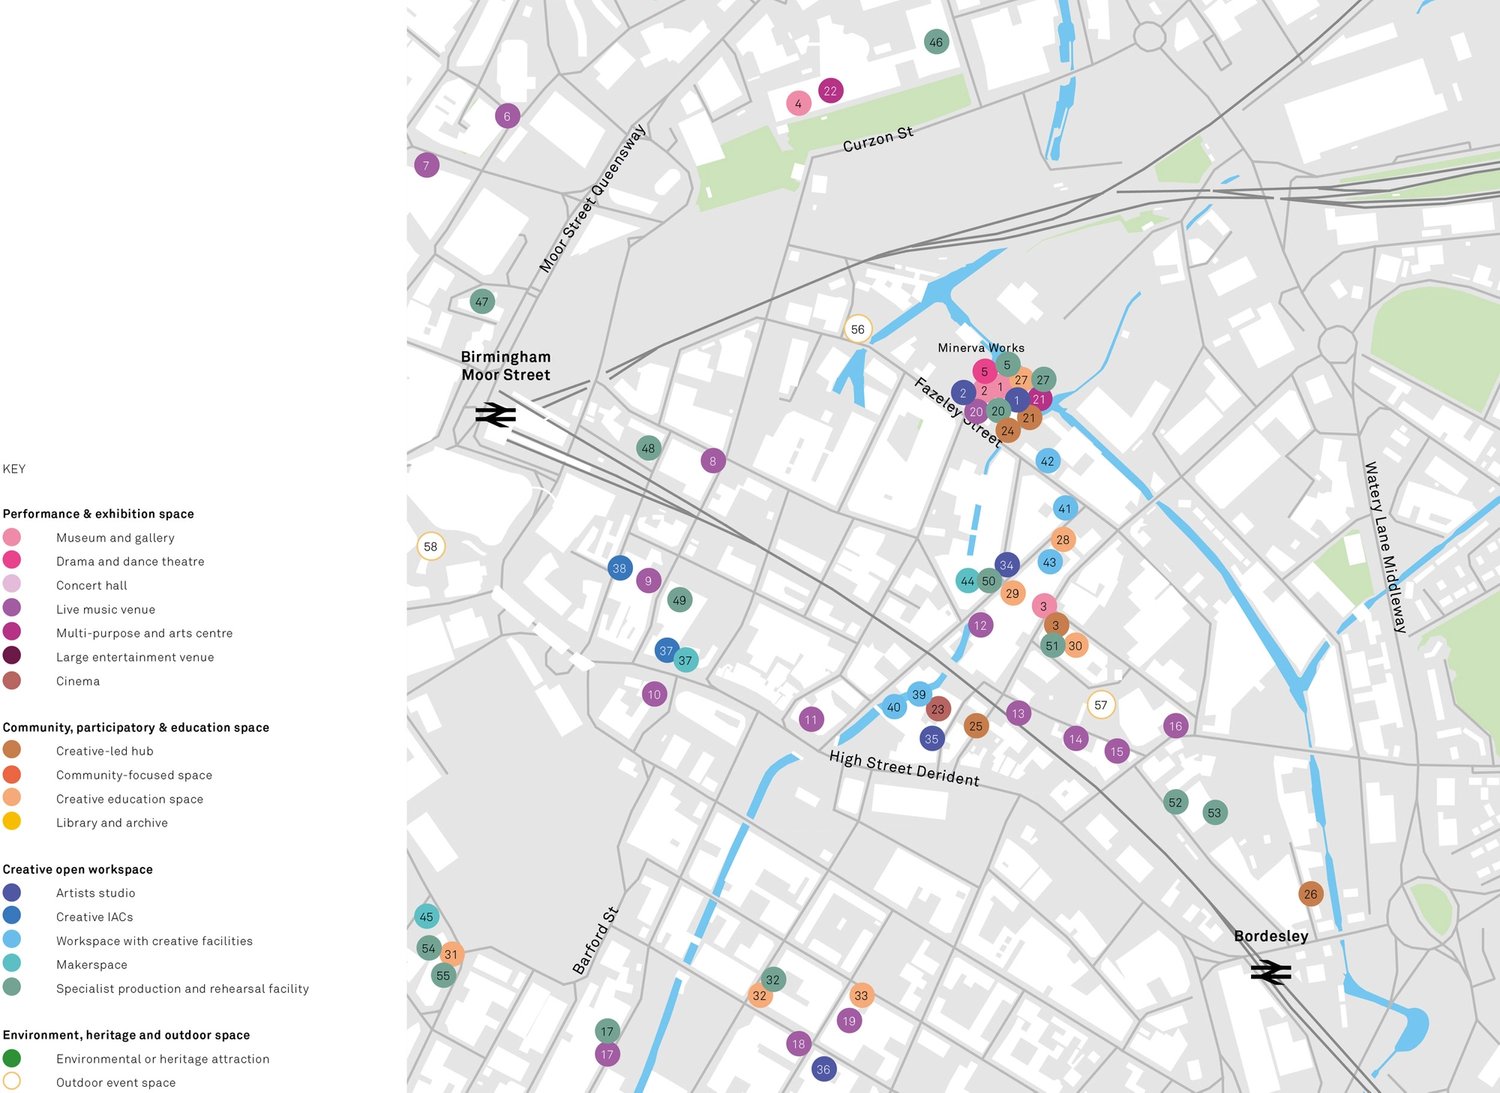This screenshot has height=1093, width=1500.
Task: Click the Curzon St street label
Action: click(878, 138)
